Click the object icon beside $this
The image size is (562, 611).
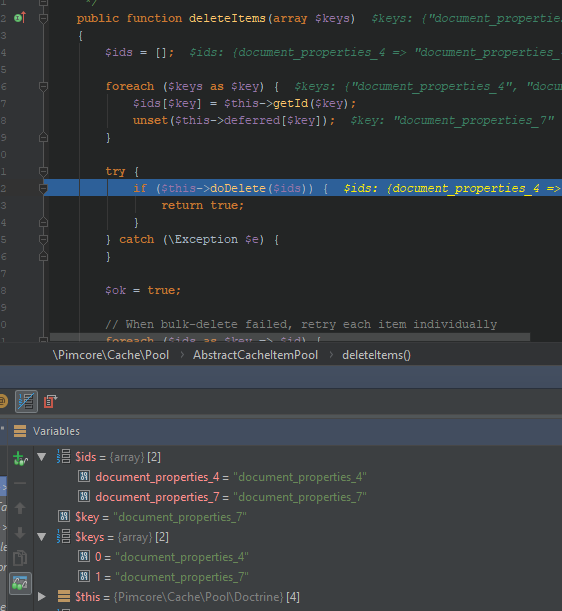64,596
